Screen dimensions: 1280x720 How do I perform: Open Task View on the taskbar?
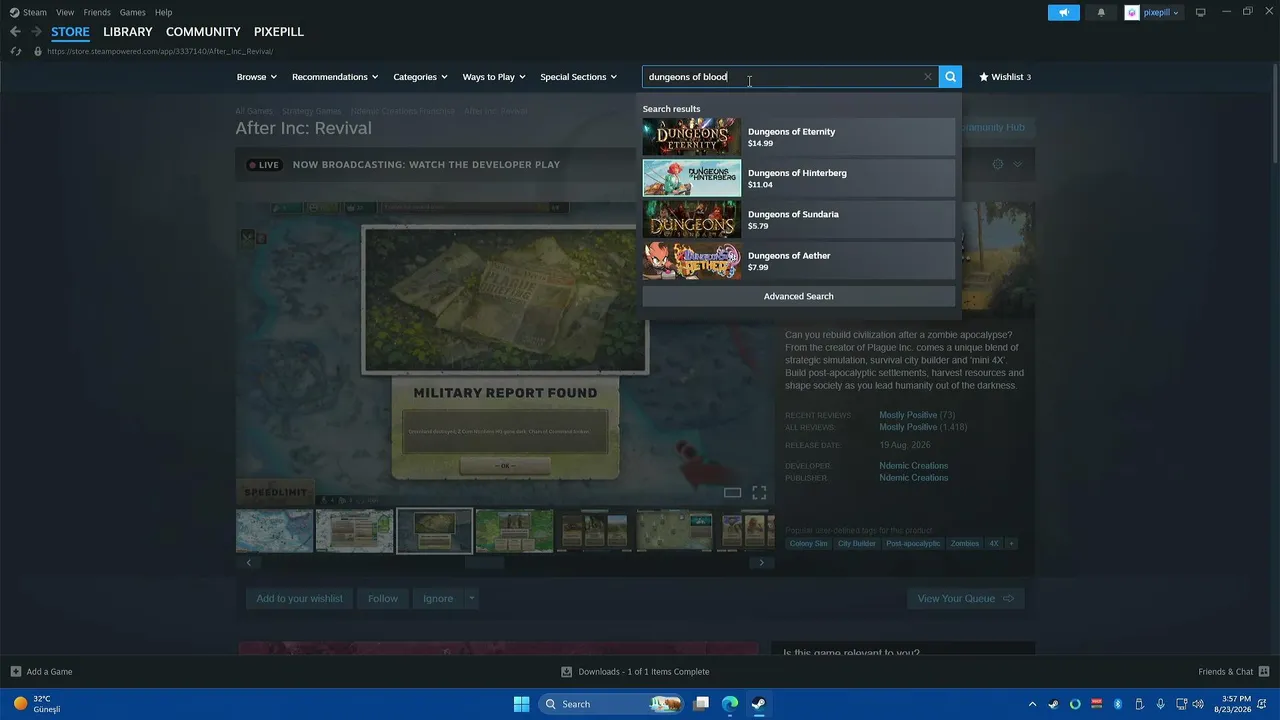(702, 704)
